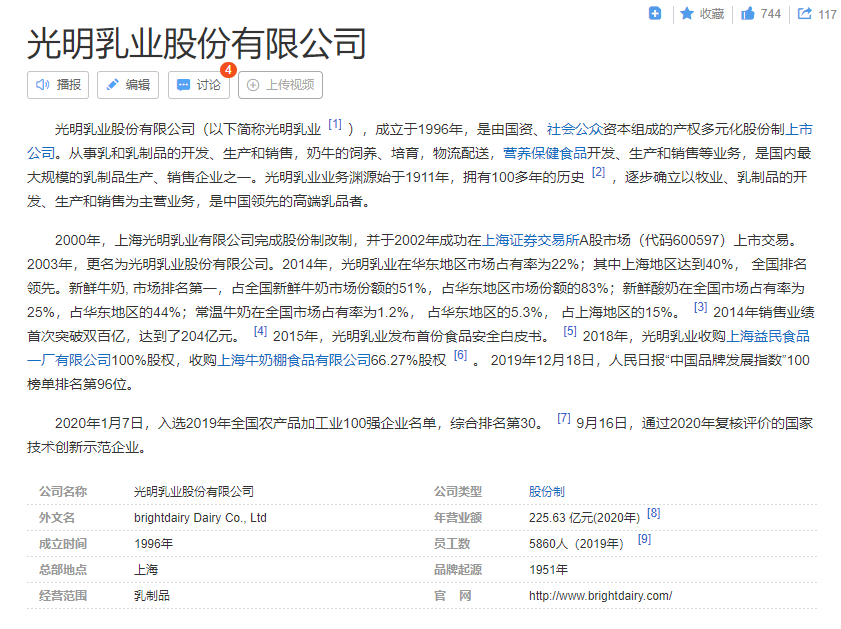Click the official website URL http://www.brightdairy.com/
The width and height of the screenshot is (841, 629).
pyautogui.click(x=600, y=596)
